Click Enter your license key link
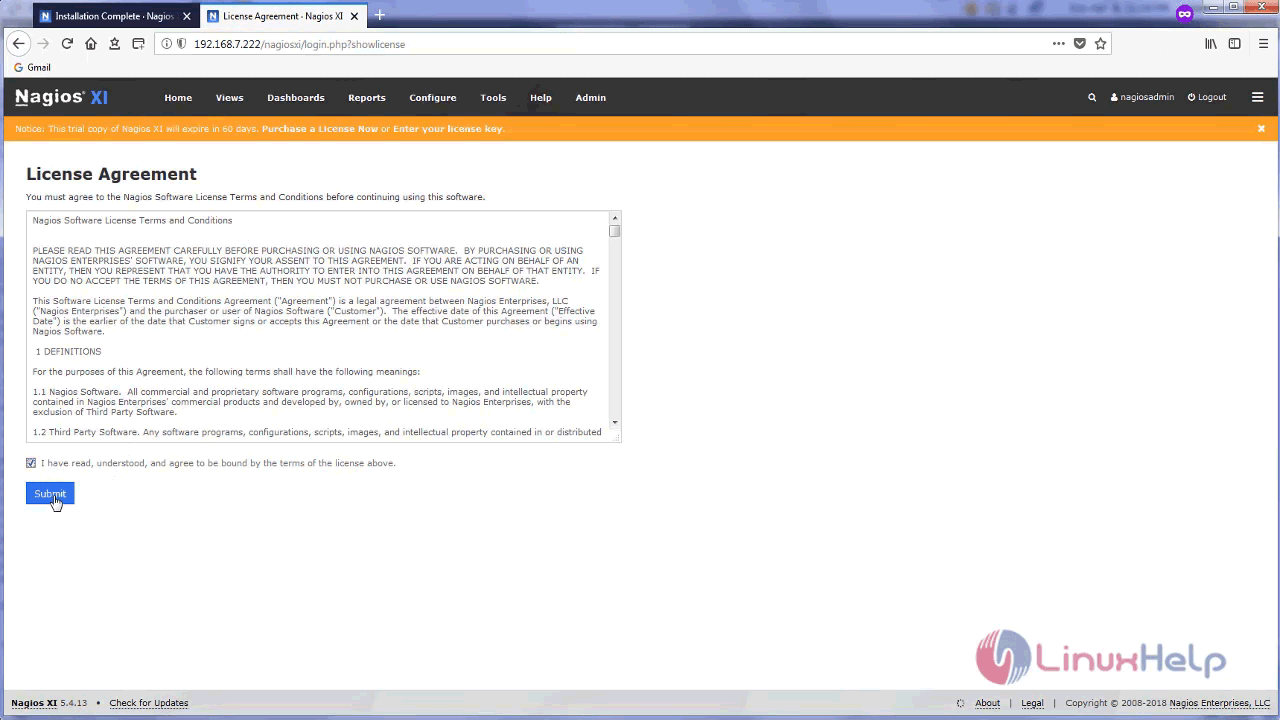This screenshot has height=720, width=1280. [x=447, y=129]
